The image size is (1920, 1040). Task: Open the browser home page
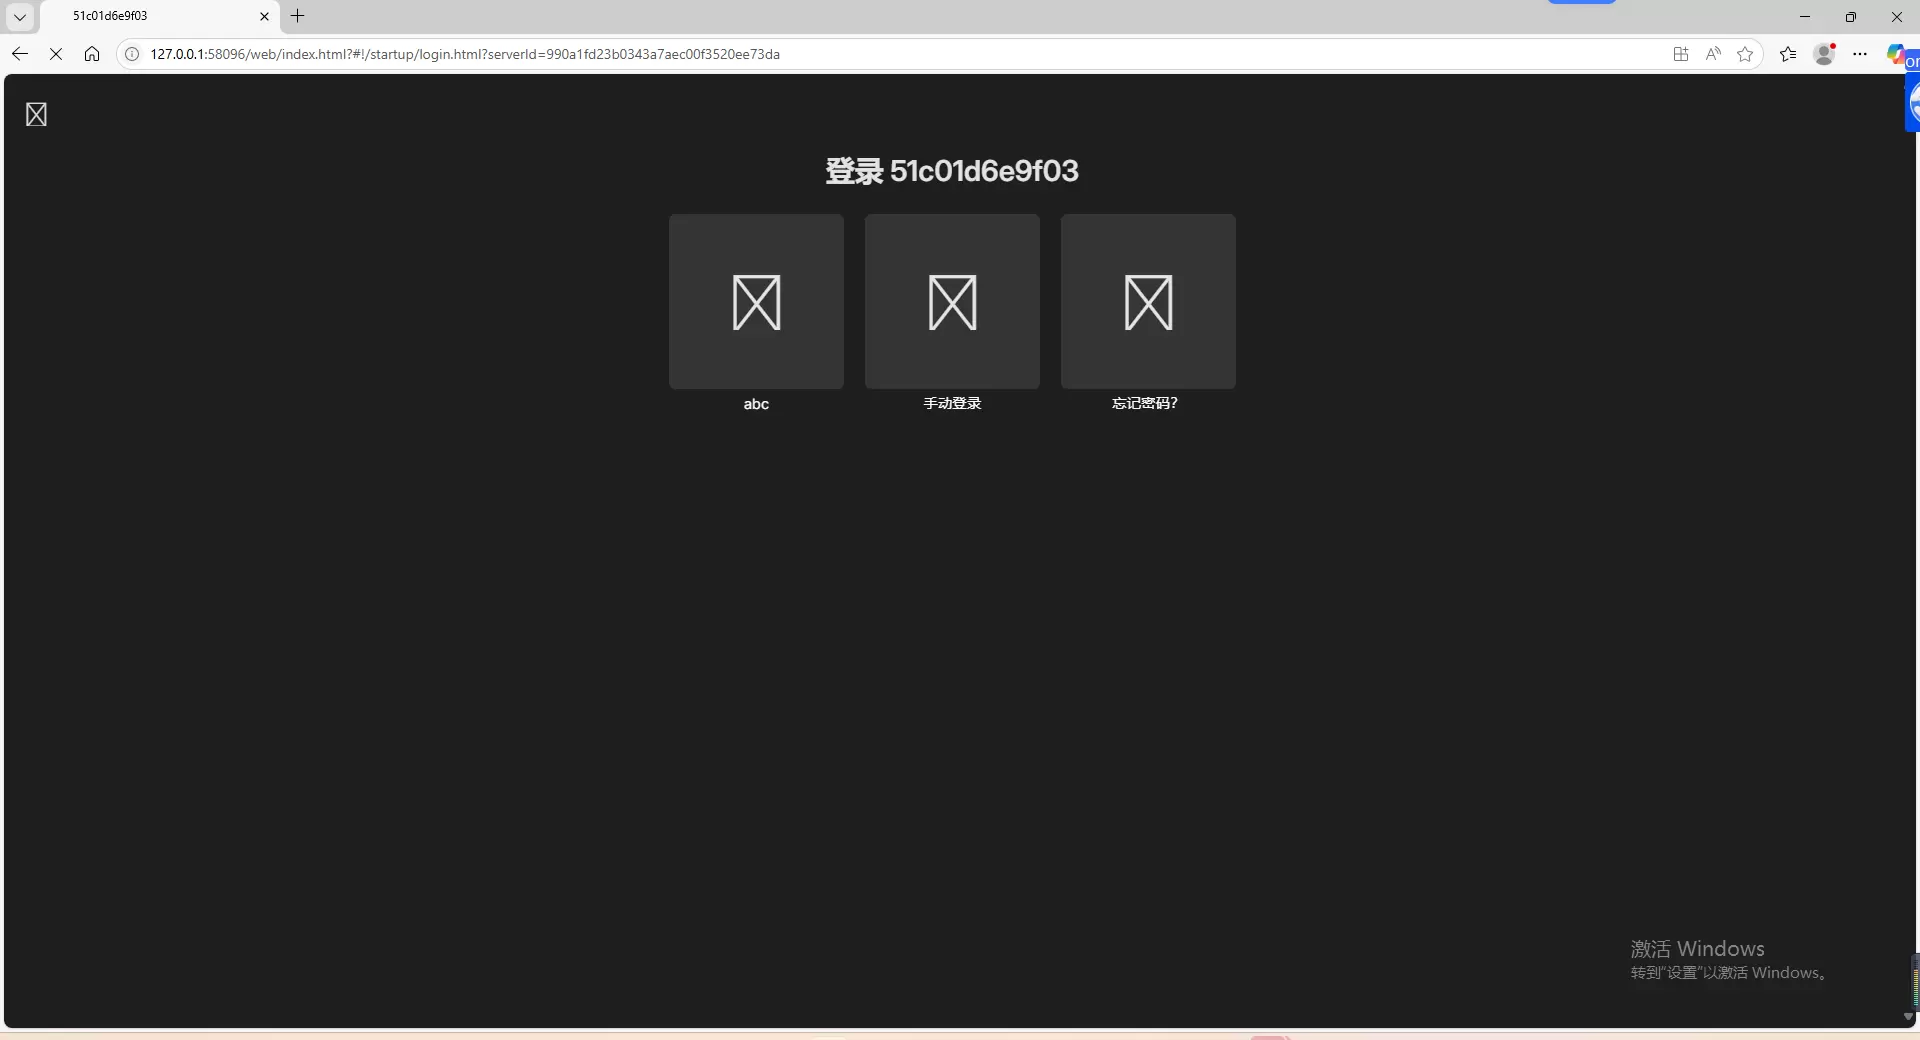[92, 54]
